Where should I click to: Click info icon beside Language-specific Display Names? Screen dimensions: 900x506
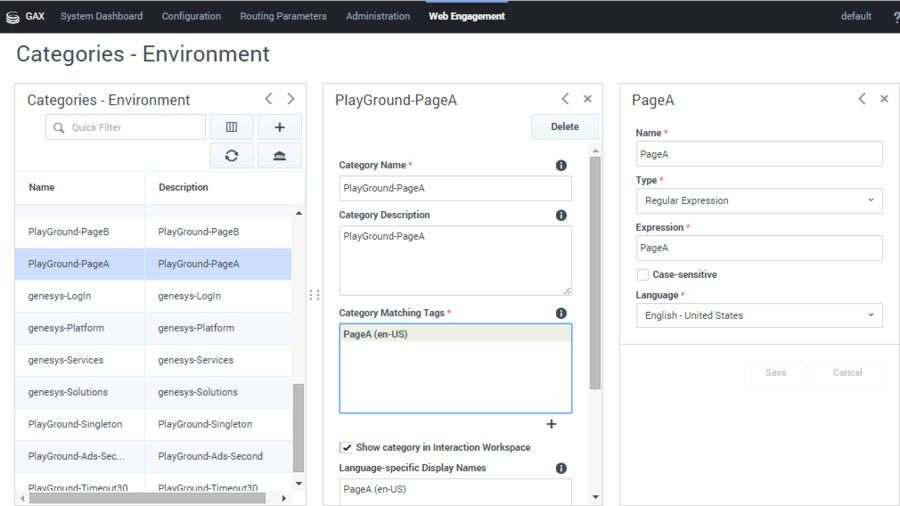coord(561,468)
